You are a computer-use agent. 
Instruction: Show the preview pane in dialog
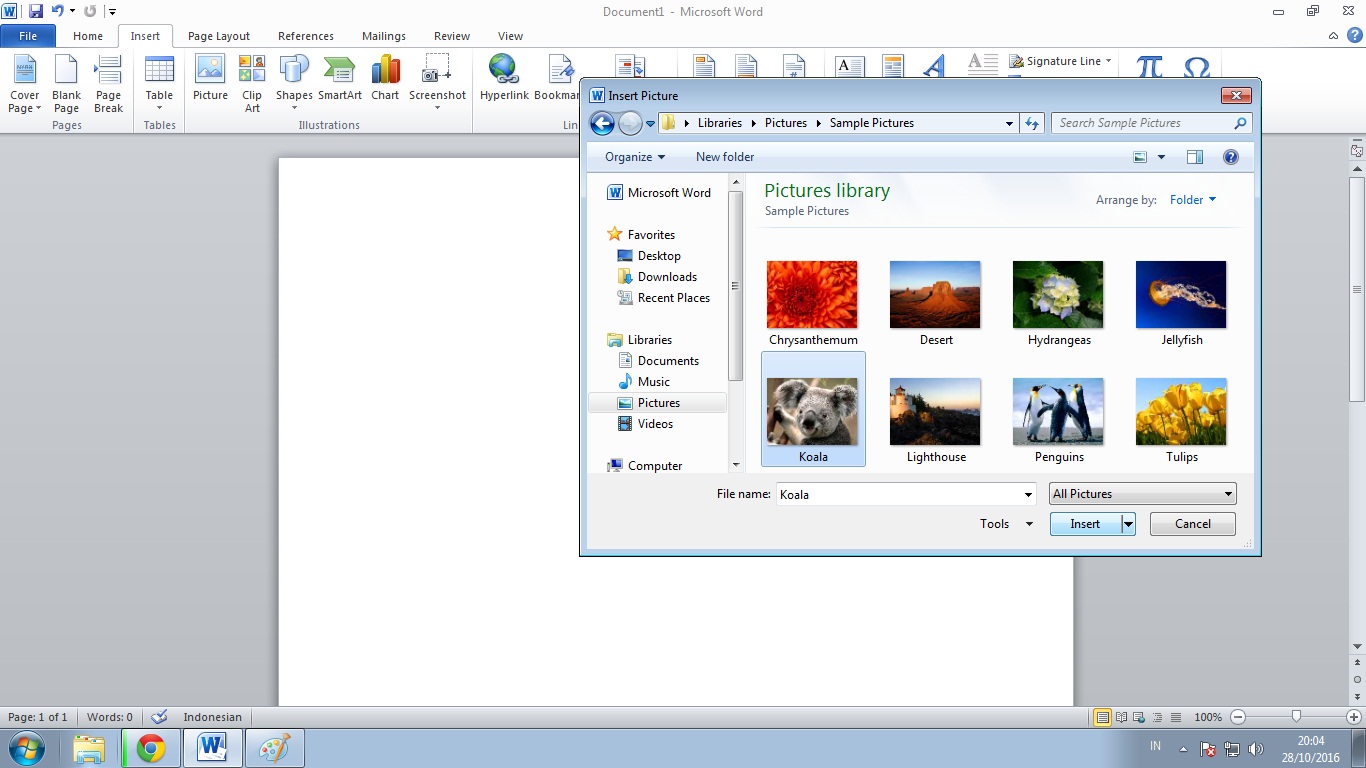[x=1195, y=157]
